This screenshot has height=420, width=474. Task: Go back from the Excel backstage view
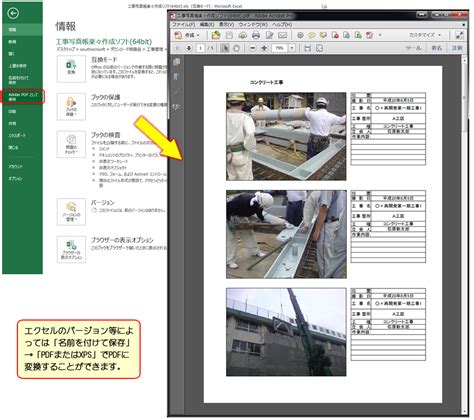point(13,13)
